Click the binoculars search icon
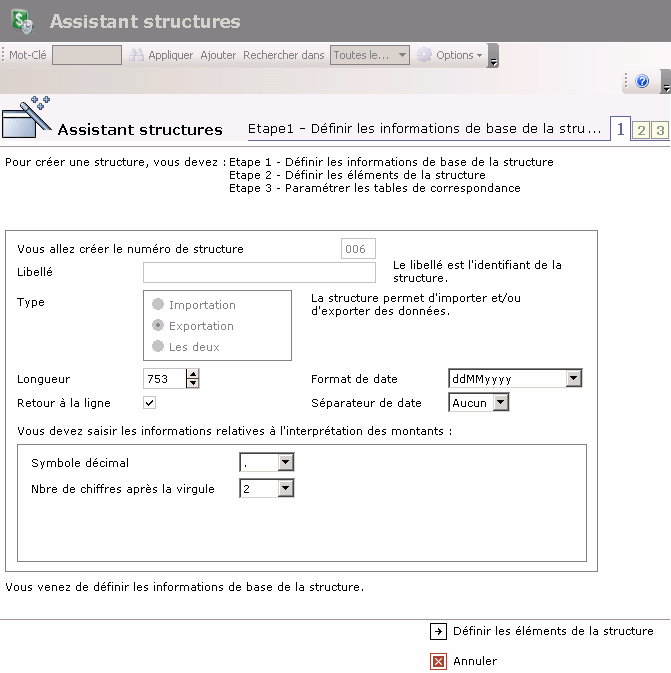This screenshot has width=671, height=673. click(x=137, y=56)
